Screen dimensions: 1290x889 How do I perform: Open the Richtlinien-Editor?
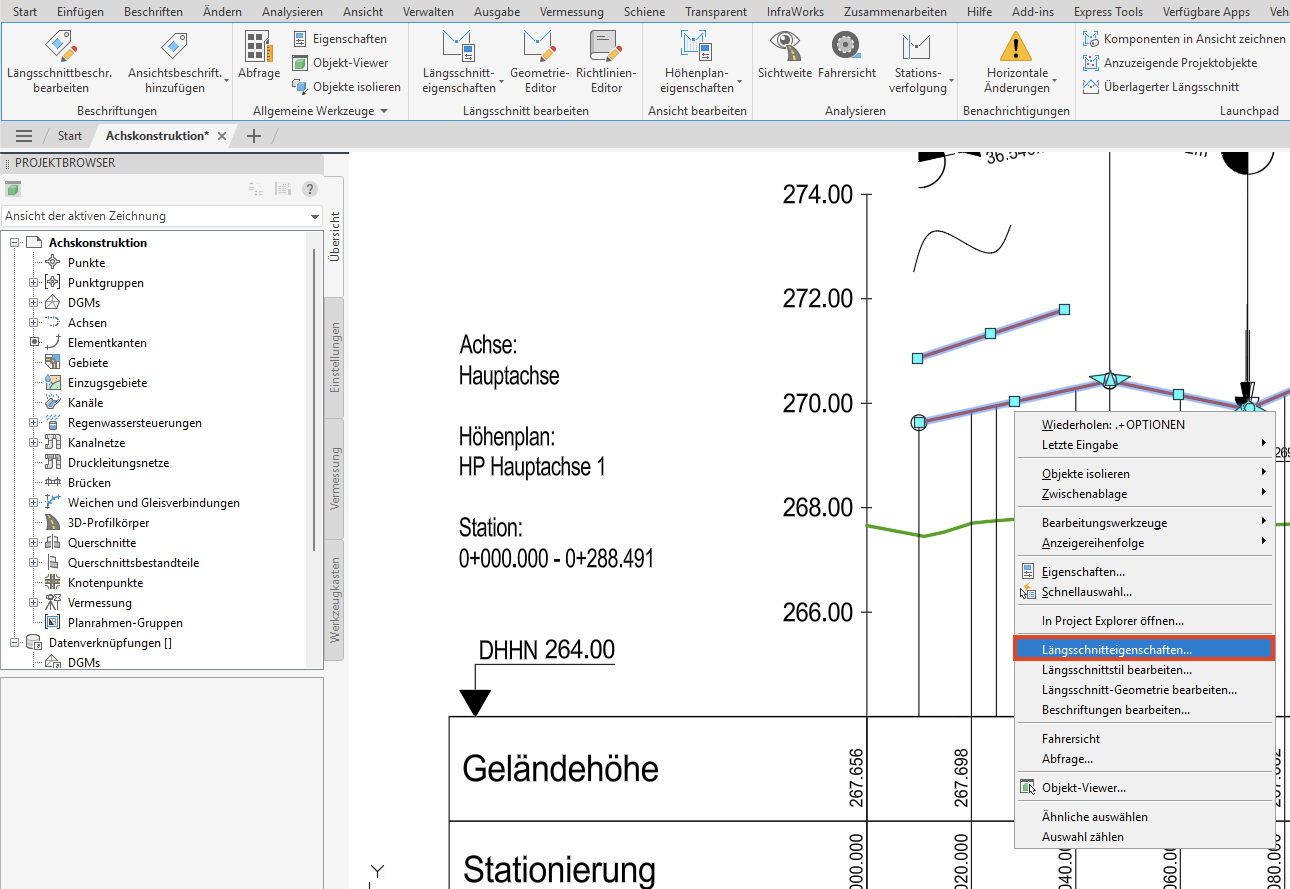(605, 62)
